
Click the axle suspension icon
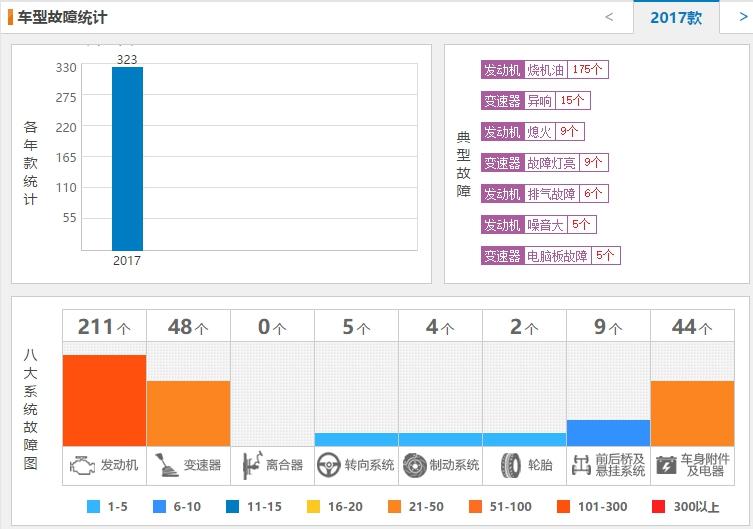[581, 465]
